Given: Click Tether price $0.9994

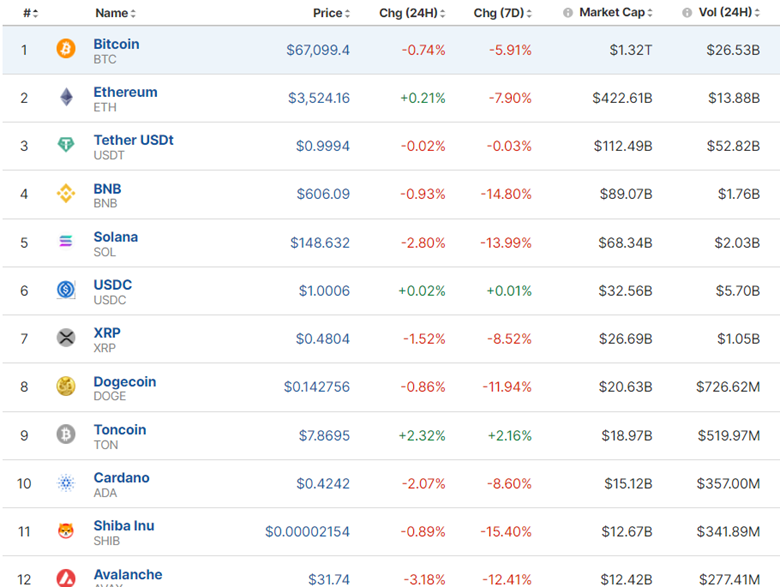Looking at the screenshot, I should point(323,146).
